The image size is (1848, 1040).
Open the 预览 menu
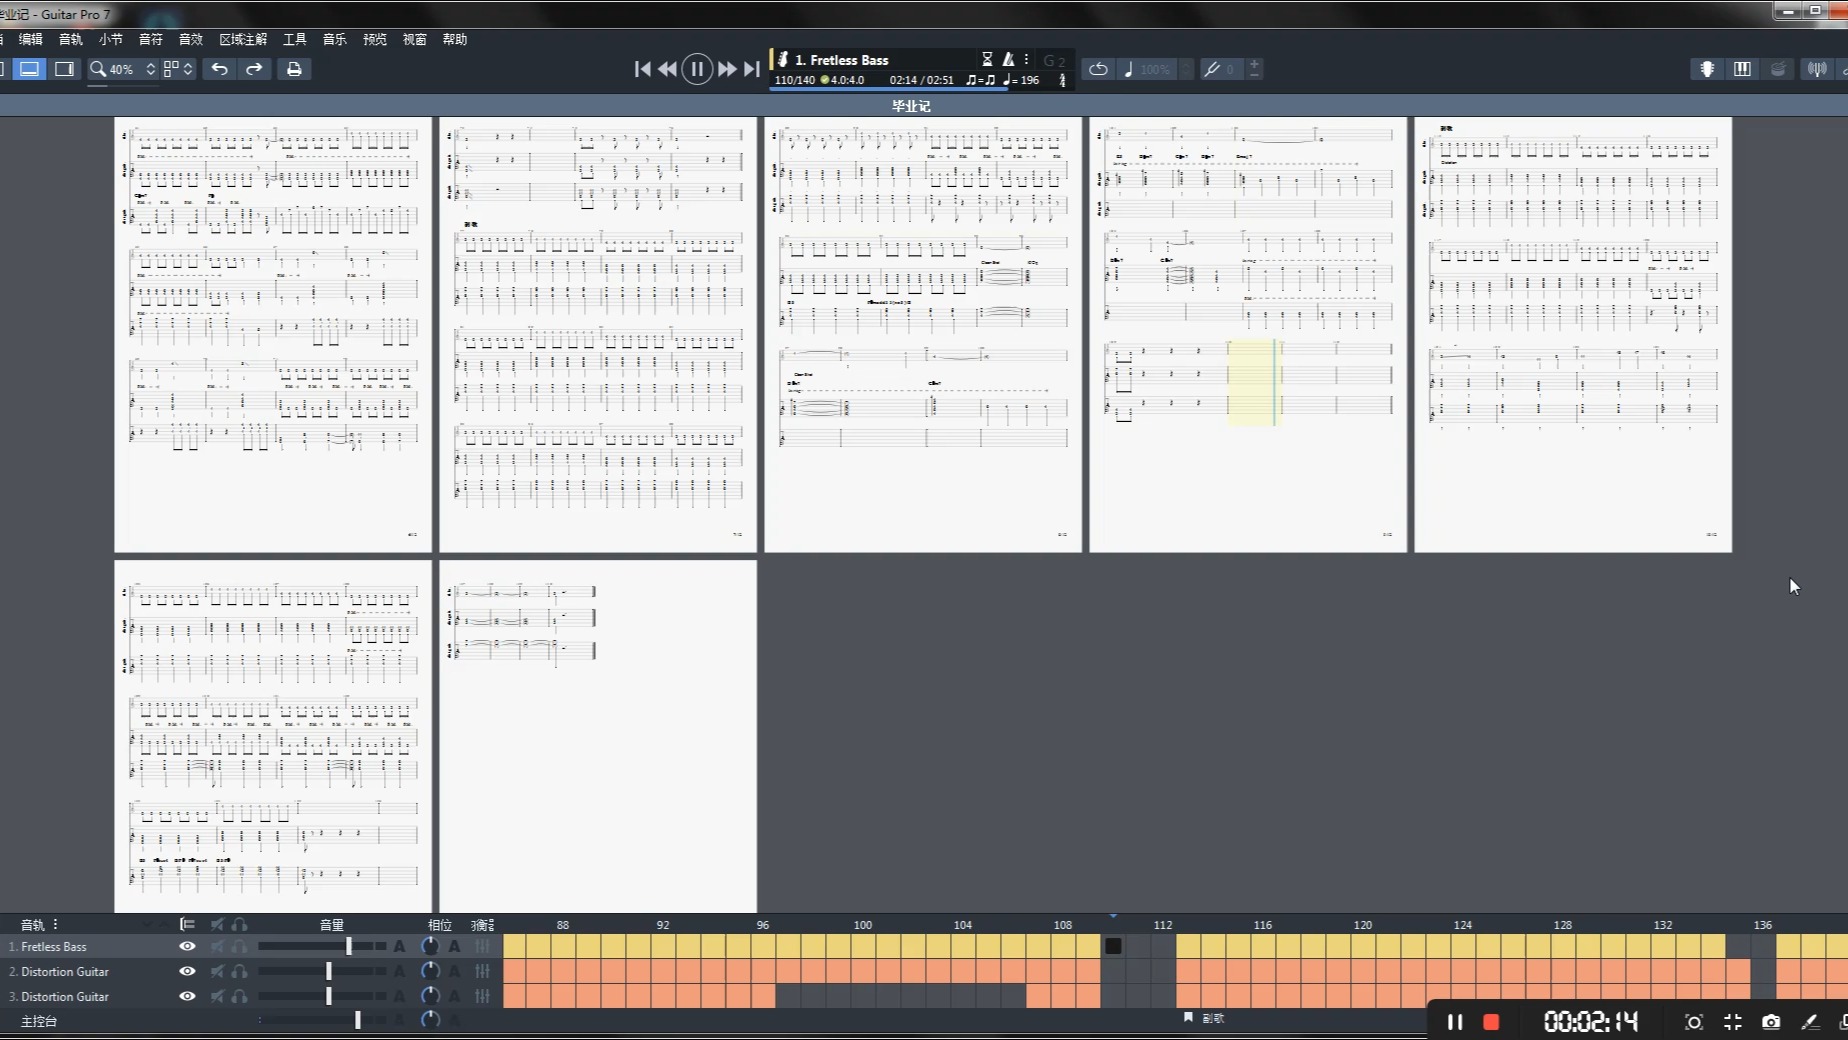[375, 39]
